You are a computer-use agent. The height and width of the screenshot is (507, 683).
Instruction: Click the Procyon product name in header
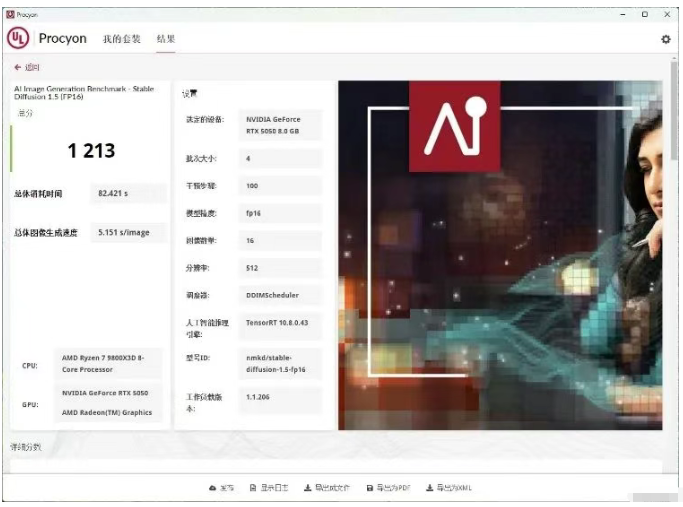pyautogui.click(x=63, y=38)
